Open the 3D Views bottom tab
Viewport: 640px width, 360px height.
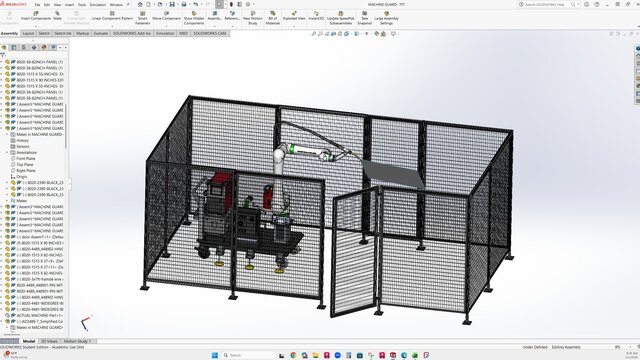[49, 341]
